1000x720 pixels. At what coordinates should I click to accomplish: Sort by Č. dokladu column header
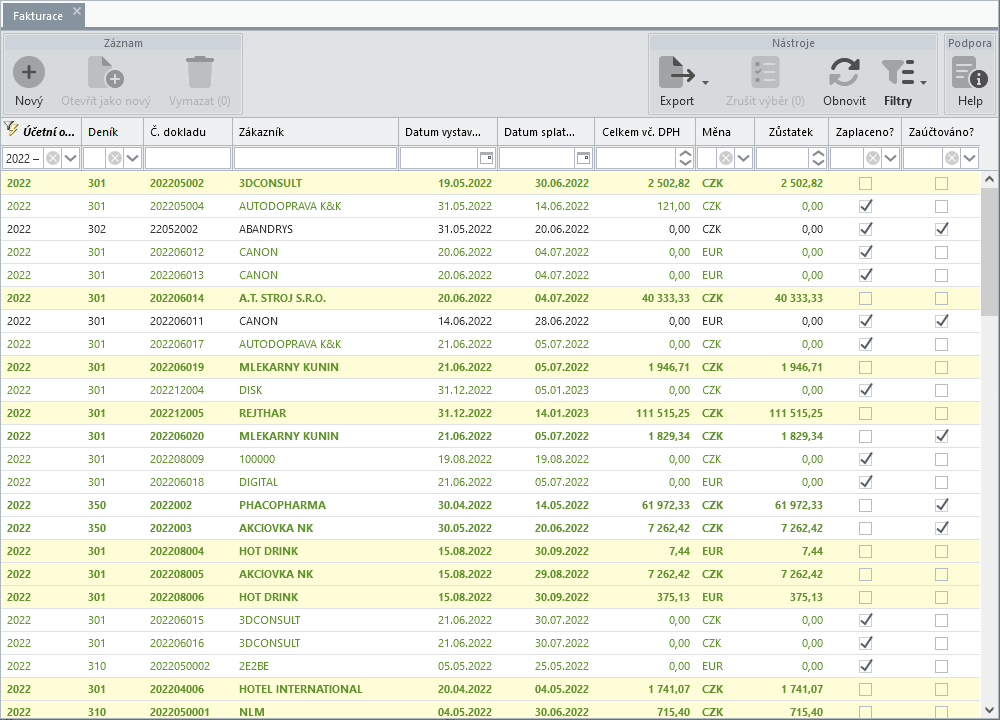pos(188,132)
